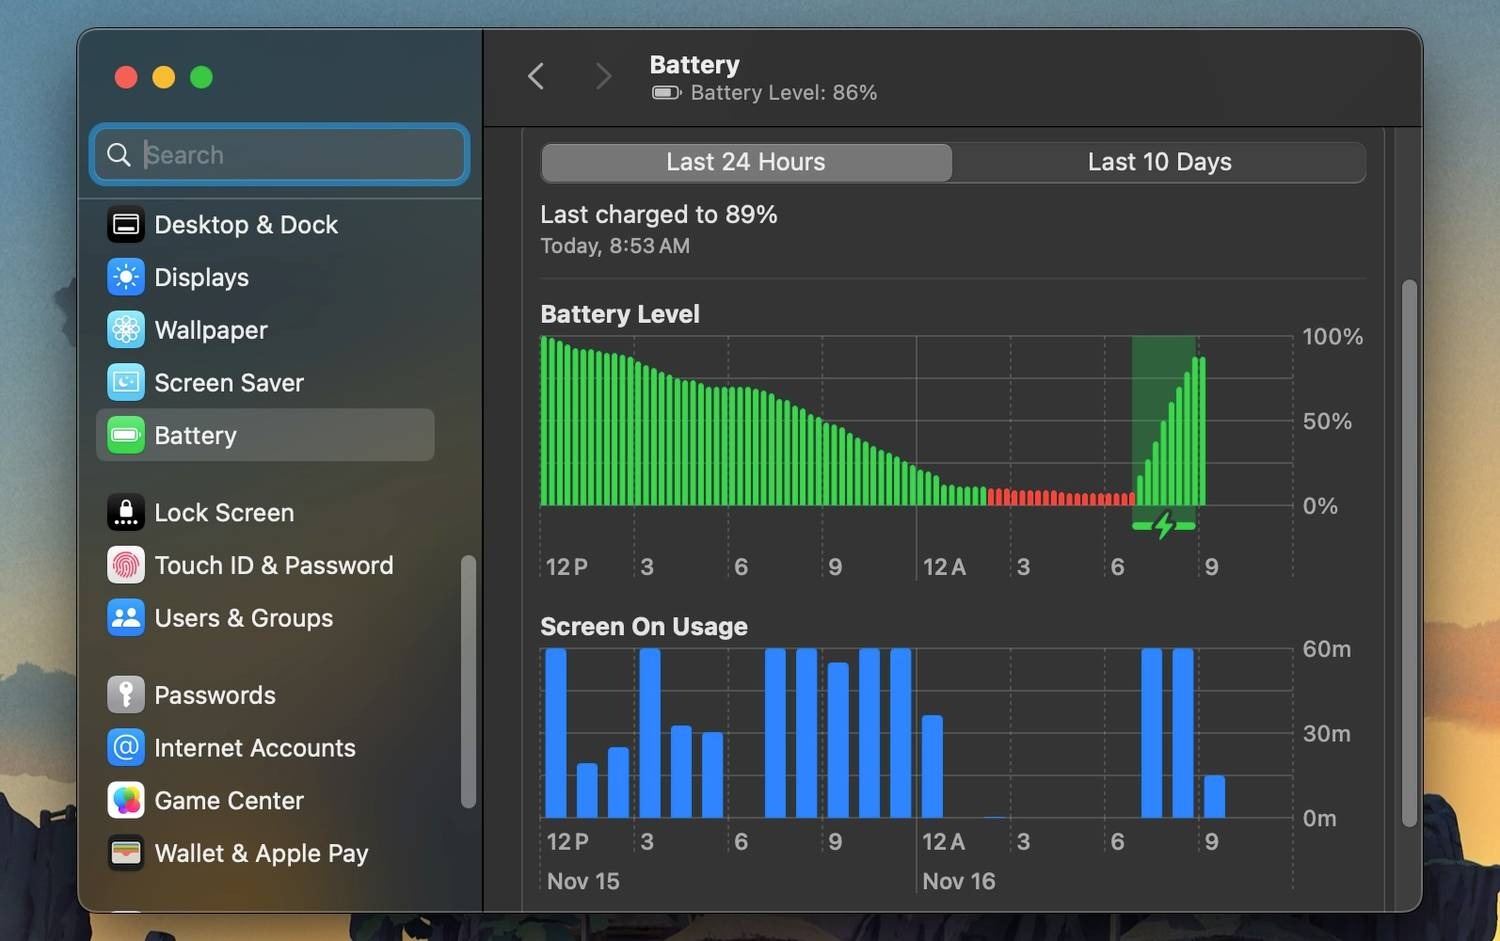Go back with the left chevron
This screenshot has width=1500, height=941.
[536, 76]
